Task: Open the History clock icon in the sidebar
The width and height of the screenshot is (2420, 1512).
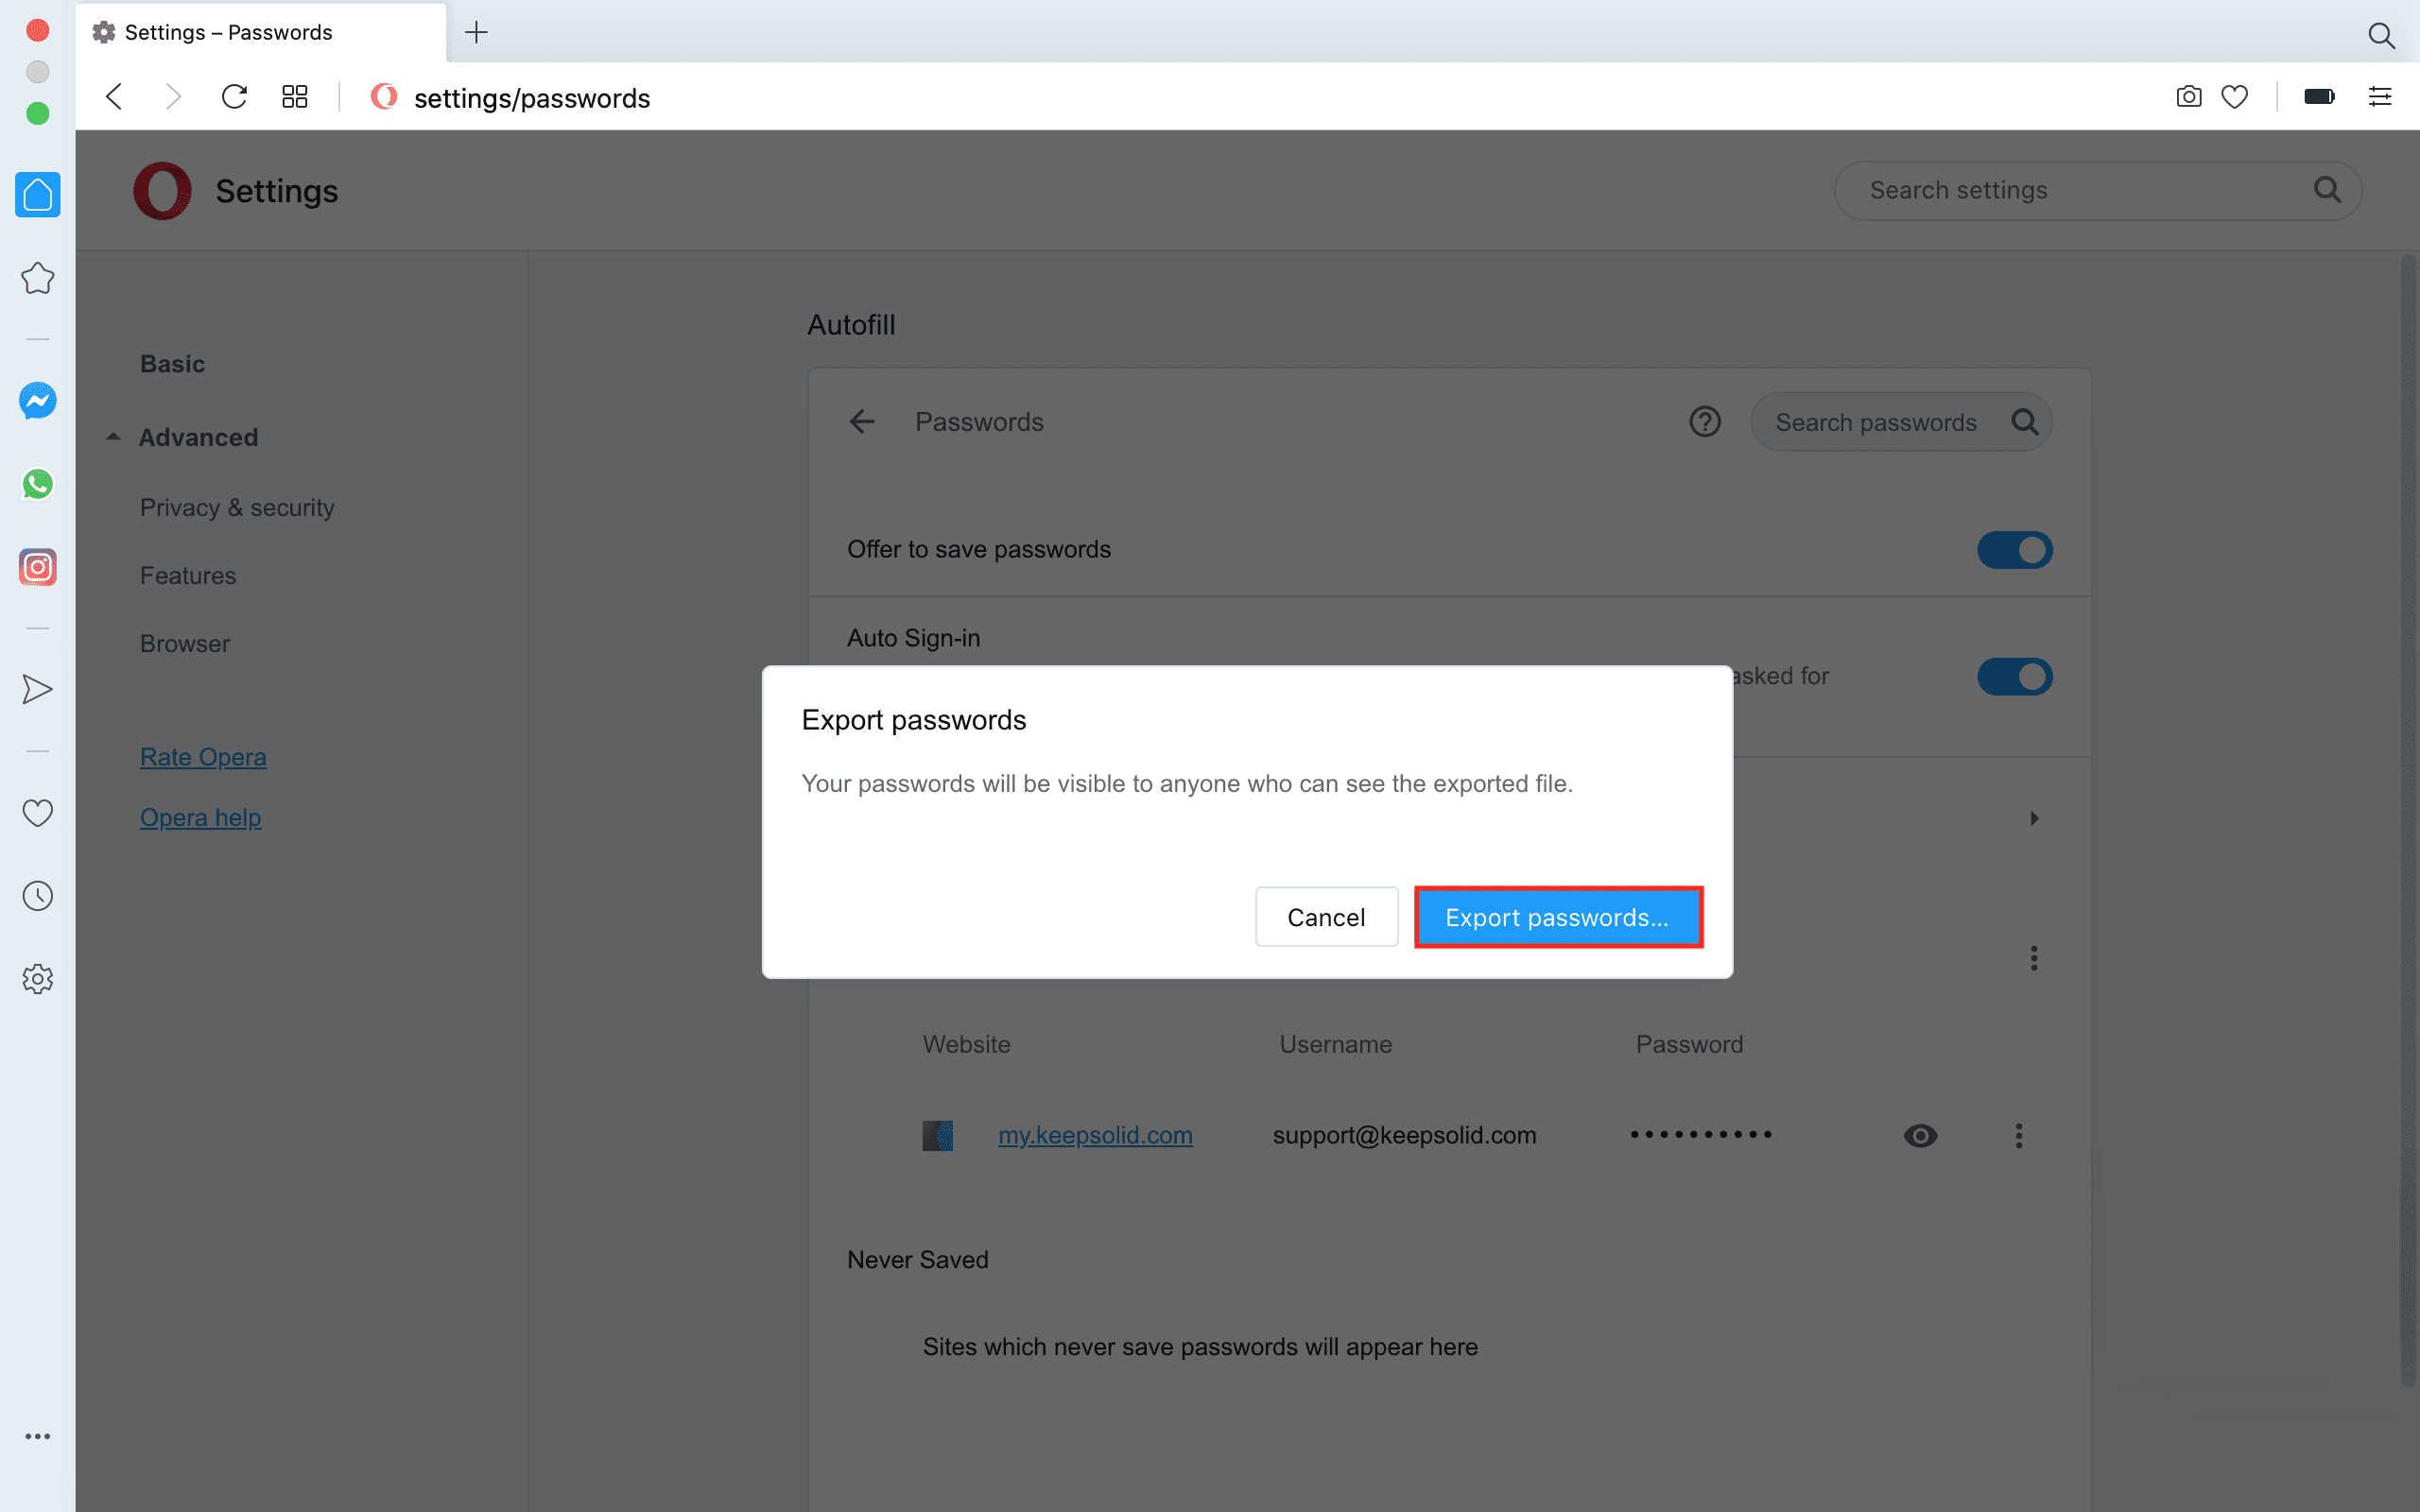Action: tap(37, 896)
